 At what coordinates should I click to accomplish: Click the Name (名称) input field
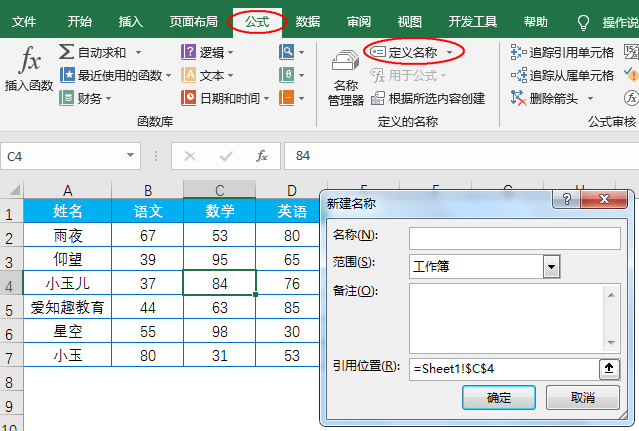[515, 238]
